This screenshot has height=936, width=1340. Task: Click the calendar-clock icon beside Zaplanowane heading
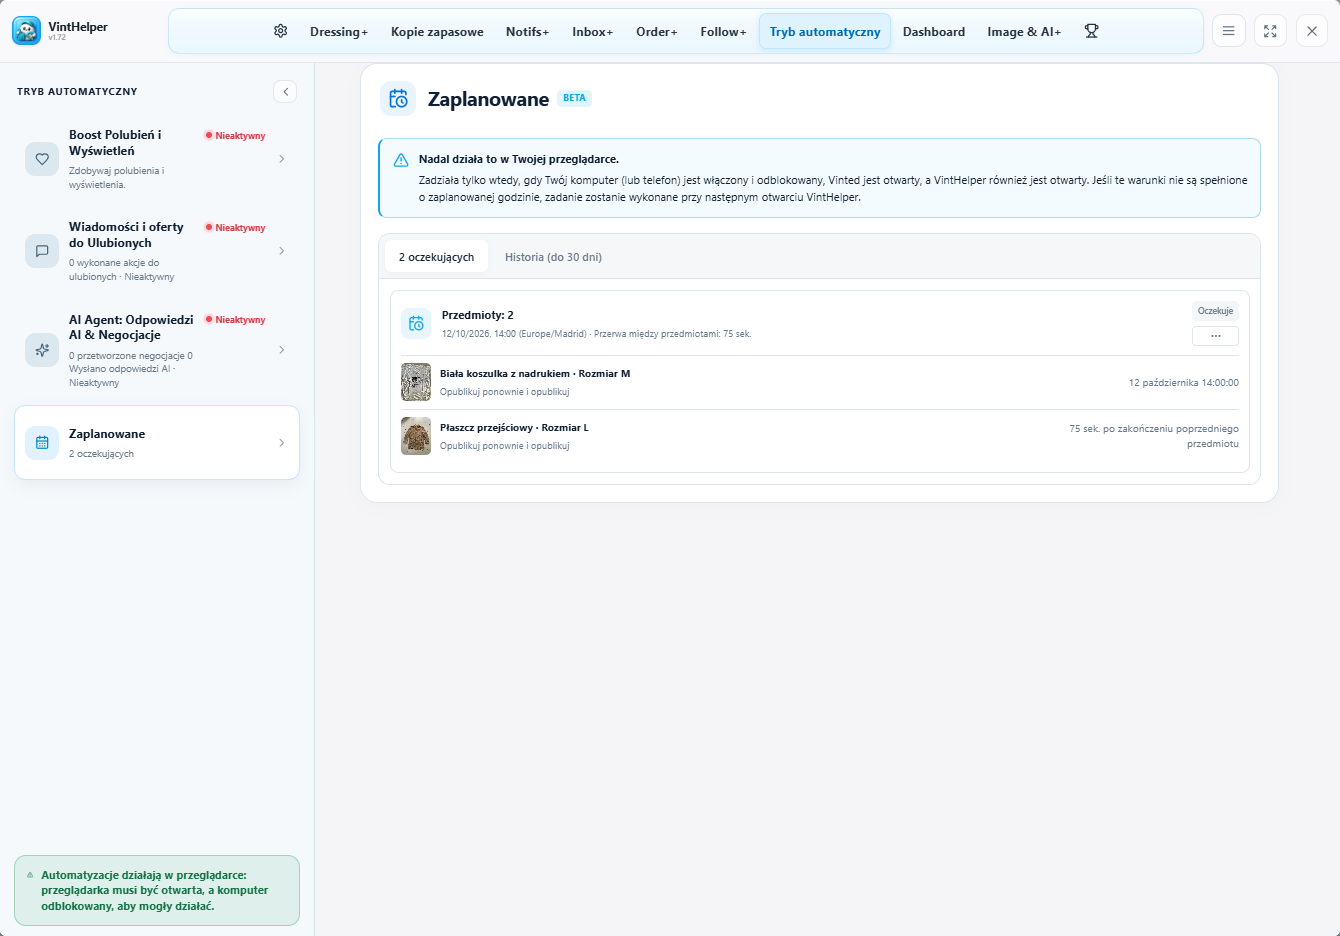398,99
